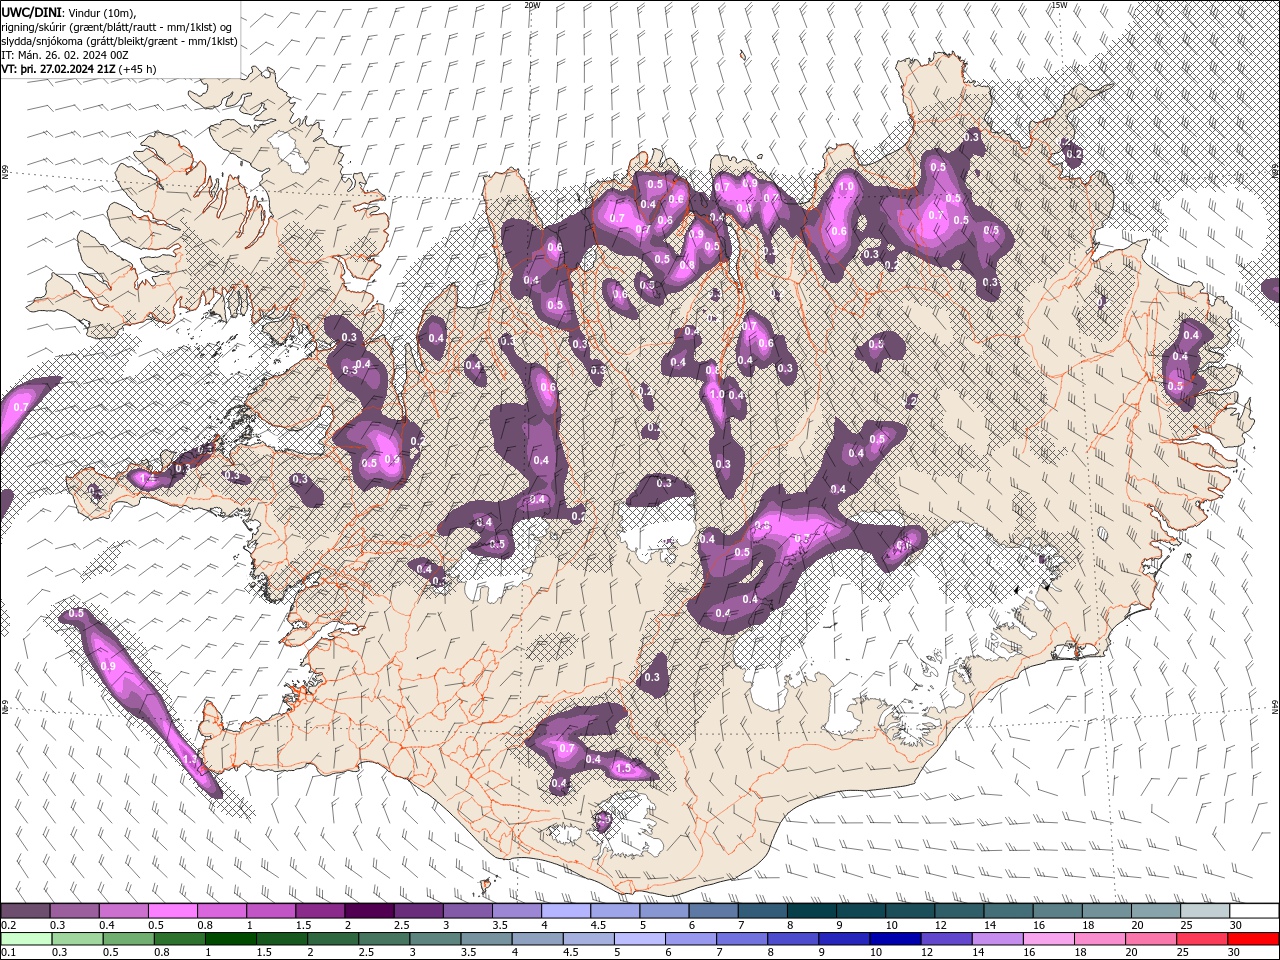This screenshot has width=1280, height=960.
Task: Click lower legend label '0.8'
Action: pos(161,952)
